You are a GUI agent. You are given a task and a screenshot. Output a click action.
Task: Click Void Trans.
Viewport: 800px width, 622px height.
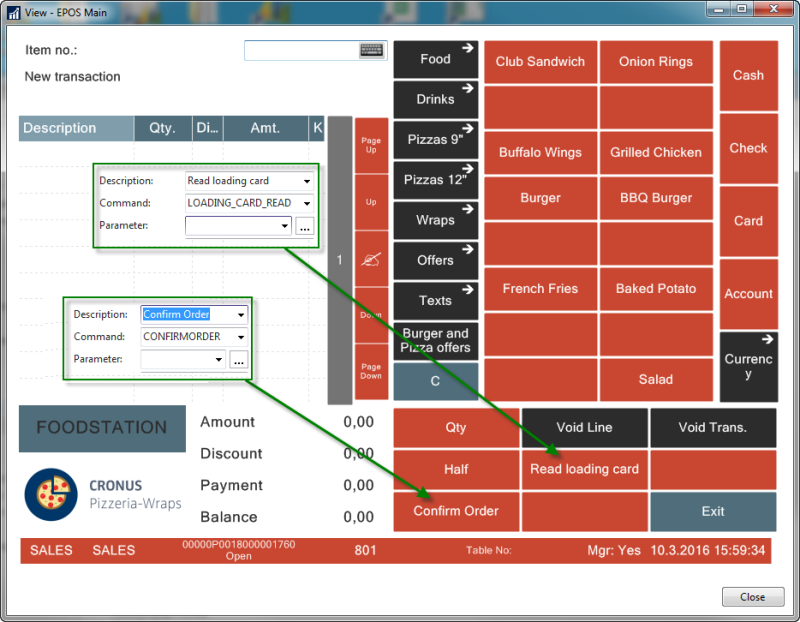[x=713, y=428]
